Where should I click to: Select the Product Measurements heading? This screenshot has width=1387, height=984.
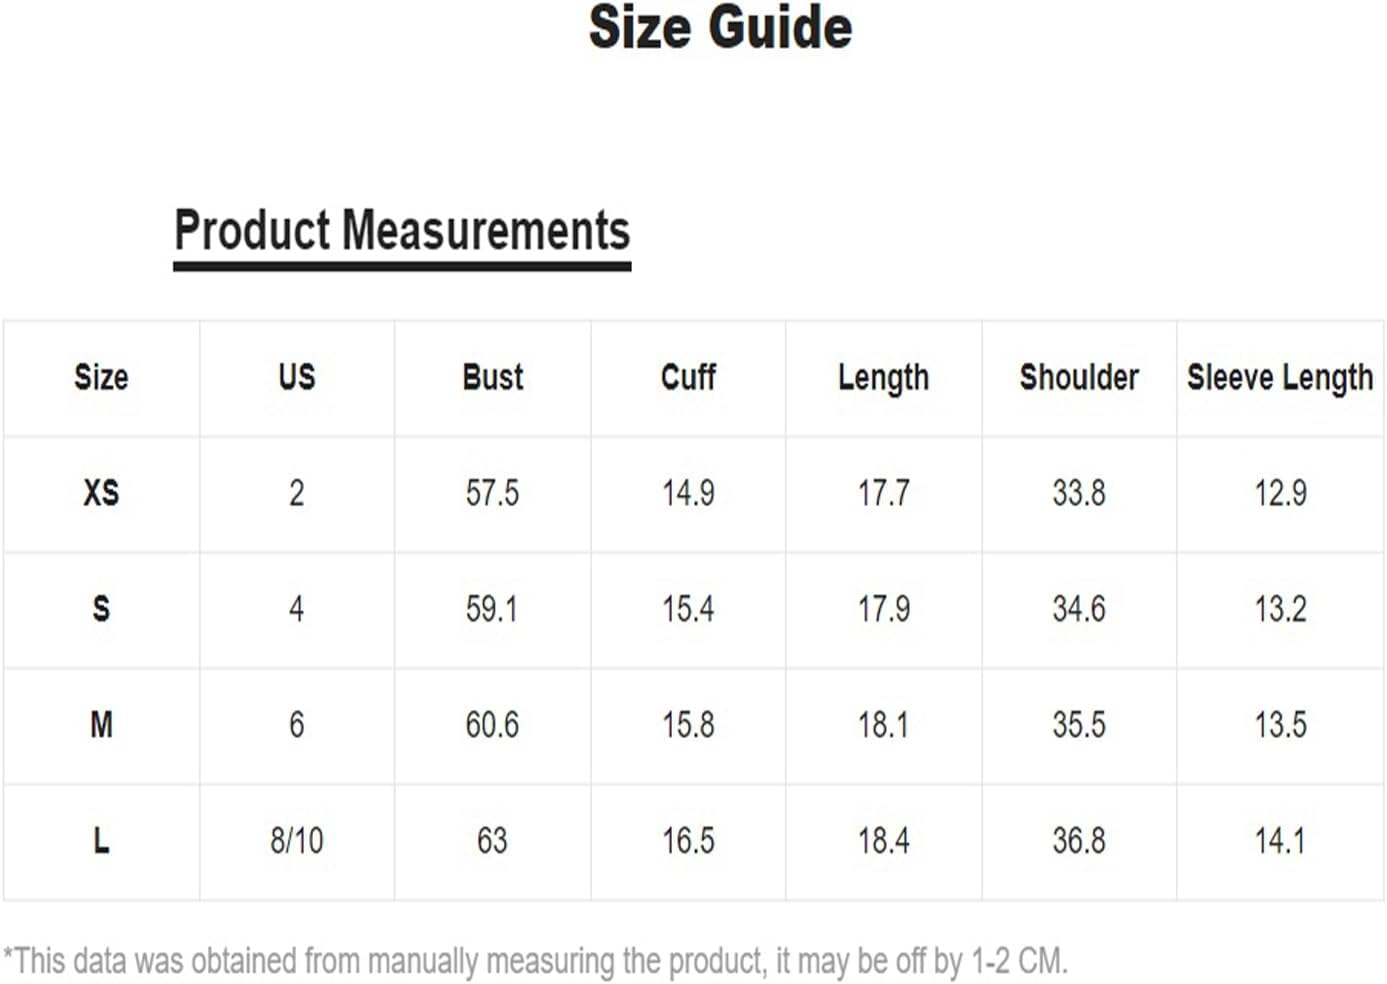coord(402,230)
